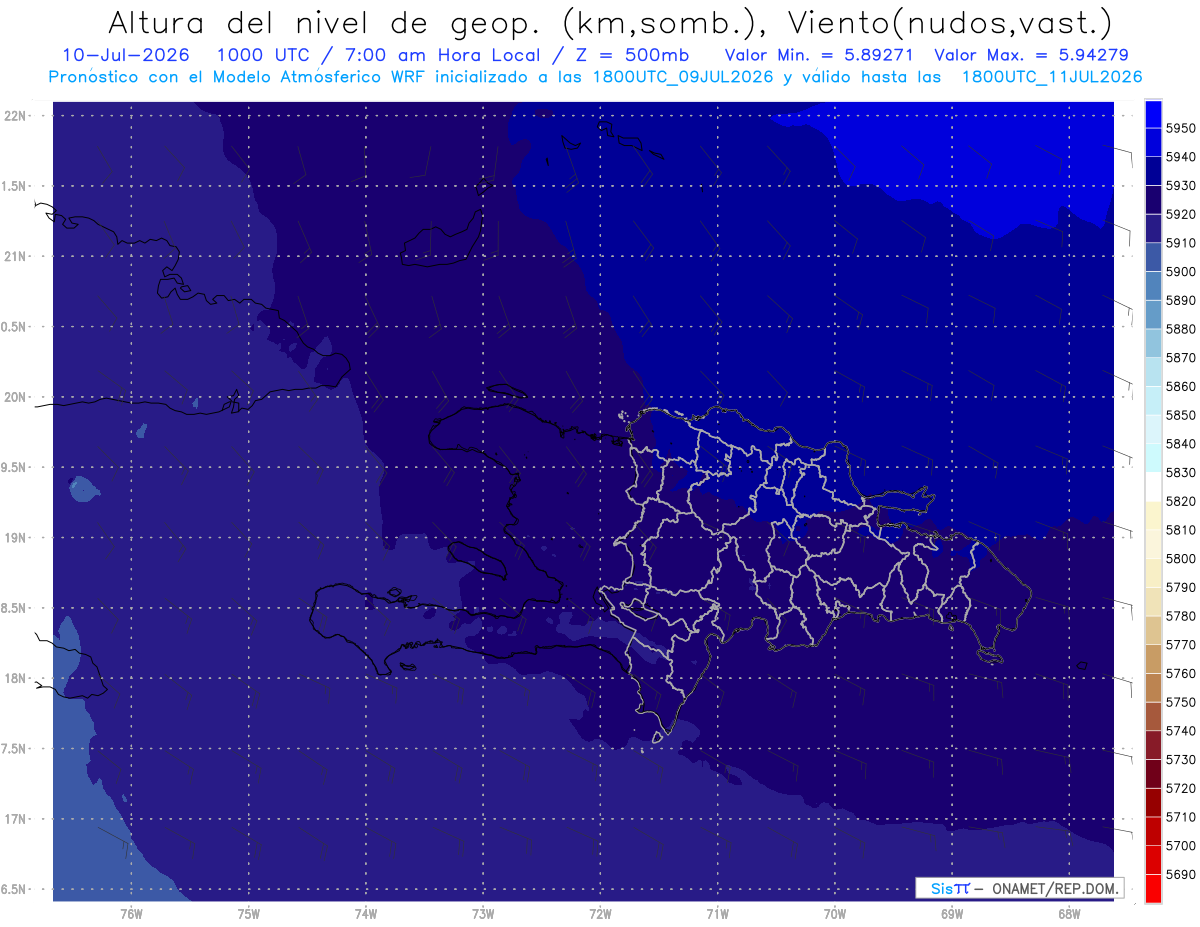Click legend value "5800"

click(1180, 558)
